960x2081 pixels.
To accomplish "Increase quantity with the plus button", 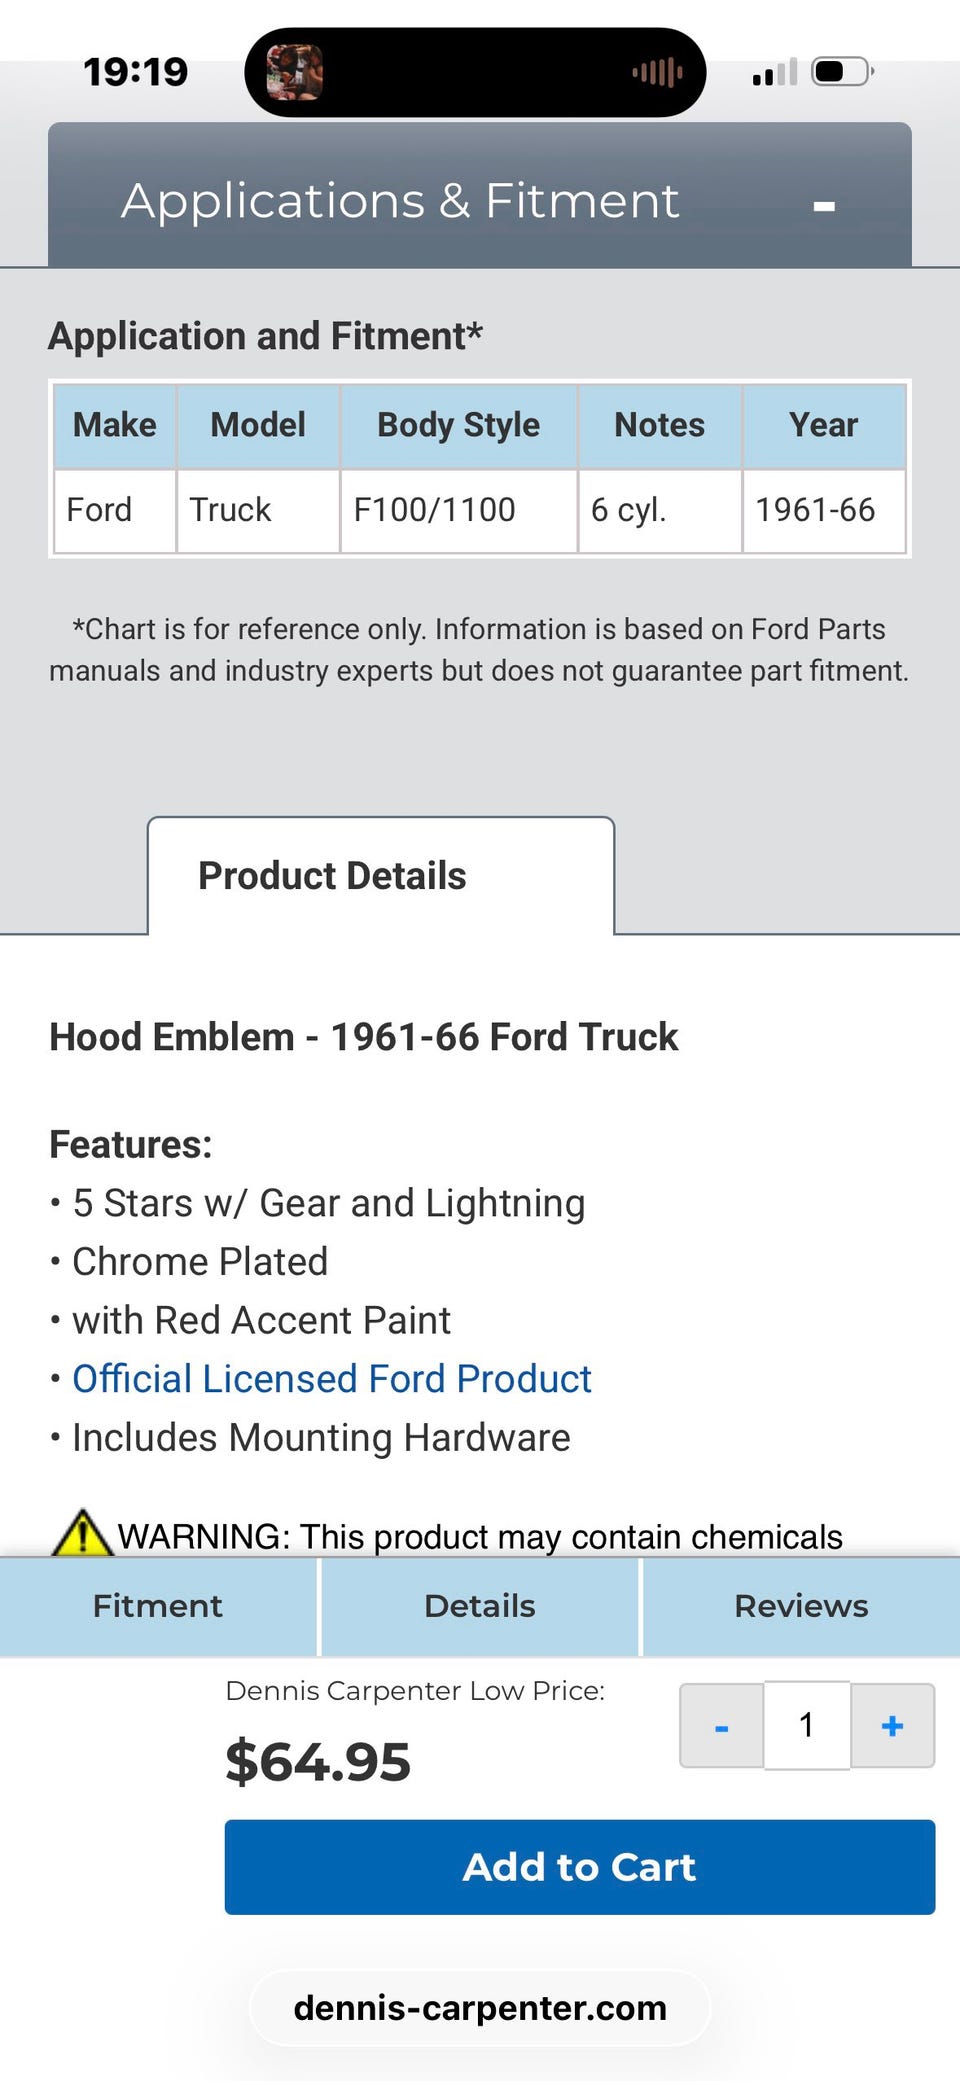I will tap(892, 1726).
